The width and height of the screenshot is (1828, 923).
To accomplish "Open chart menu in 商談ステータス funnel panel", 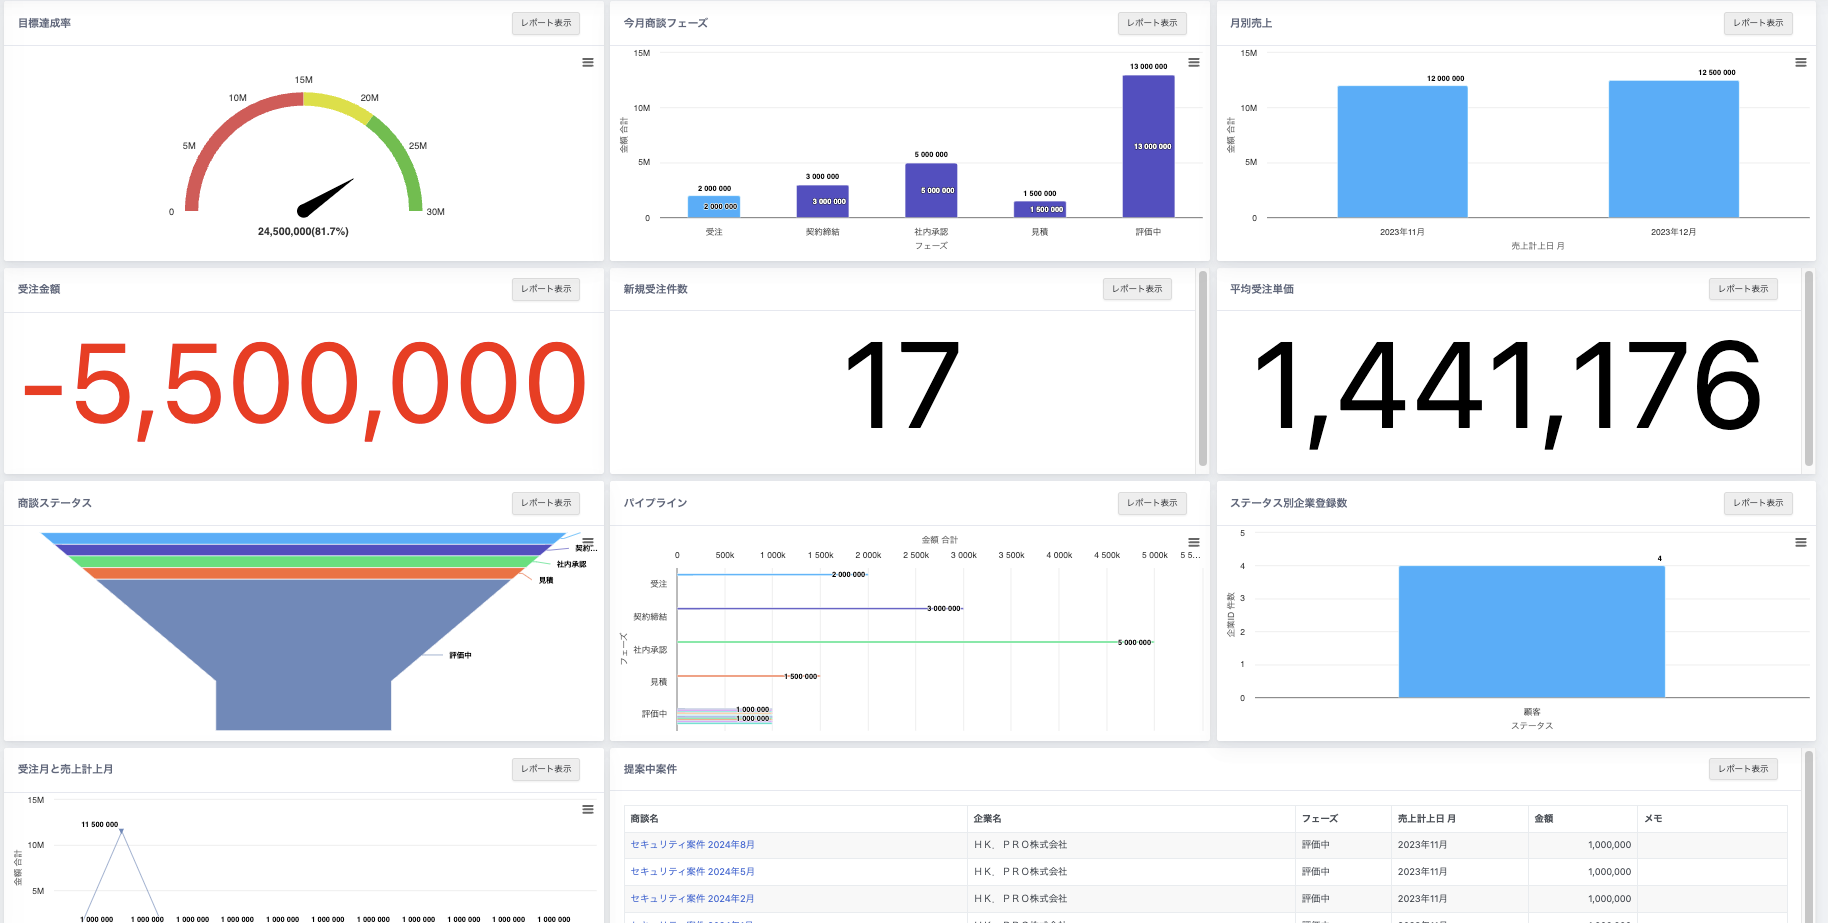I will click(588, 542).
